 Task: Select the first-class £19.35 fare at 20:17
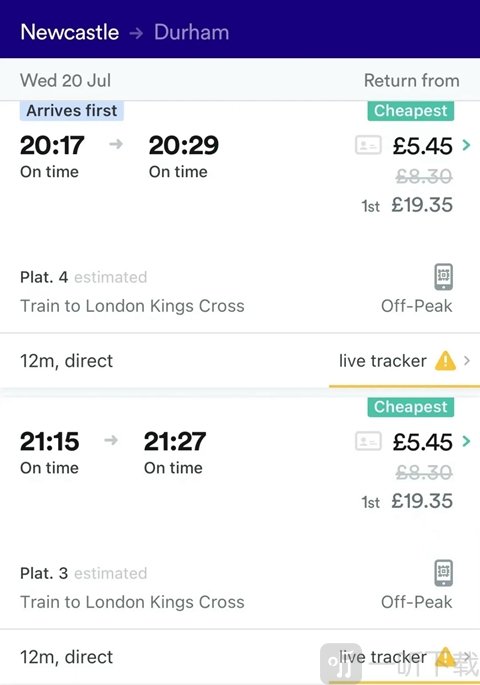point(407,205)
